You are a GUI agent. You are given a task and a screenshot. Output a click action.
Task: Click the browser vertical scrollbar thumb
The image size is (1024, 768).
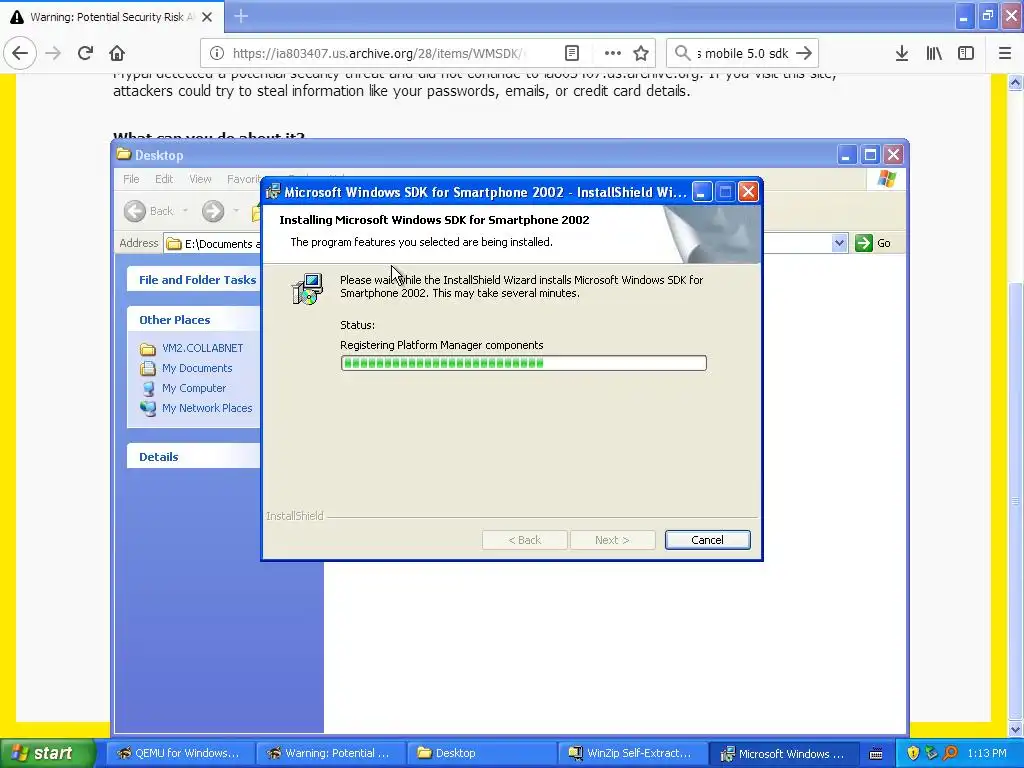click(1016, 500)
